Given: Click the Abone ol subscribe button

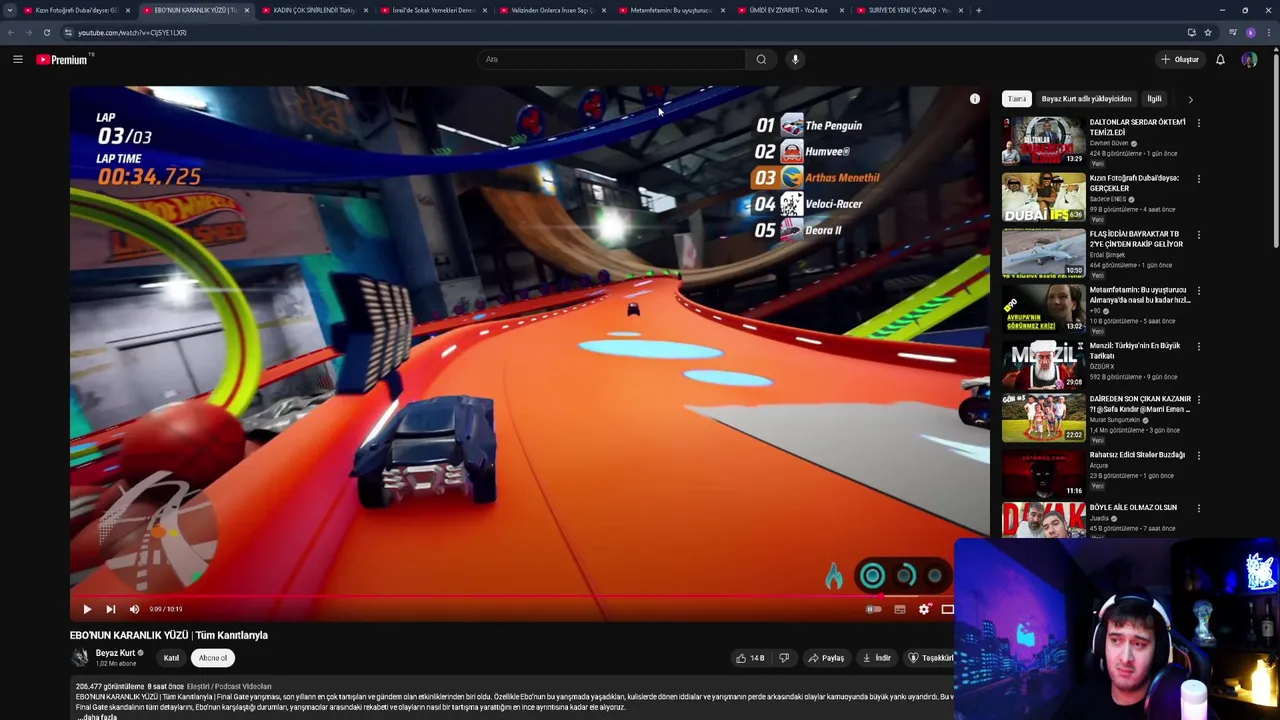Looking at the screenshot, I should [213, 658].
